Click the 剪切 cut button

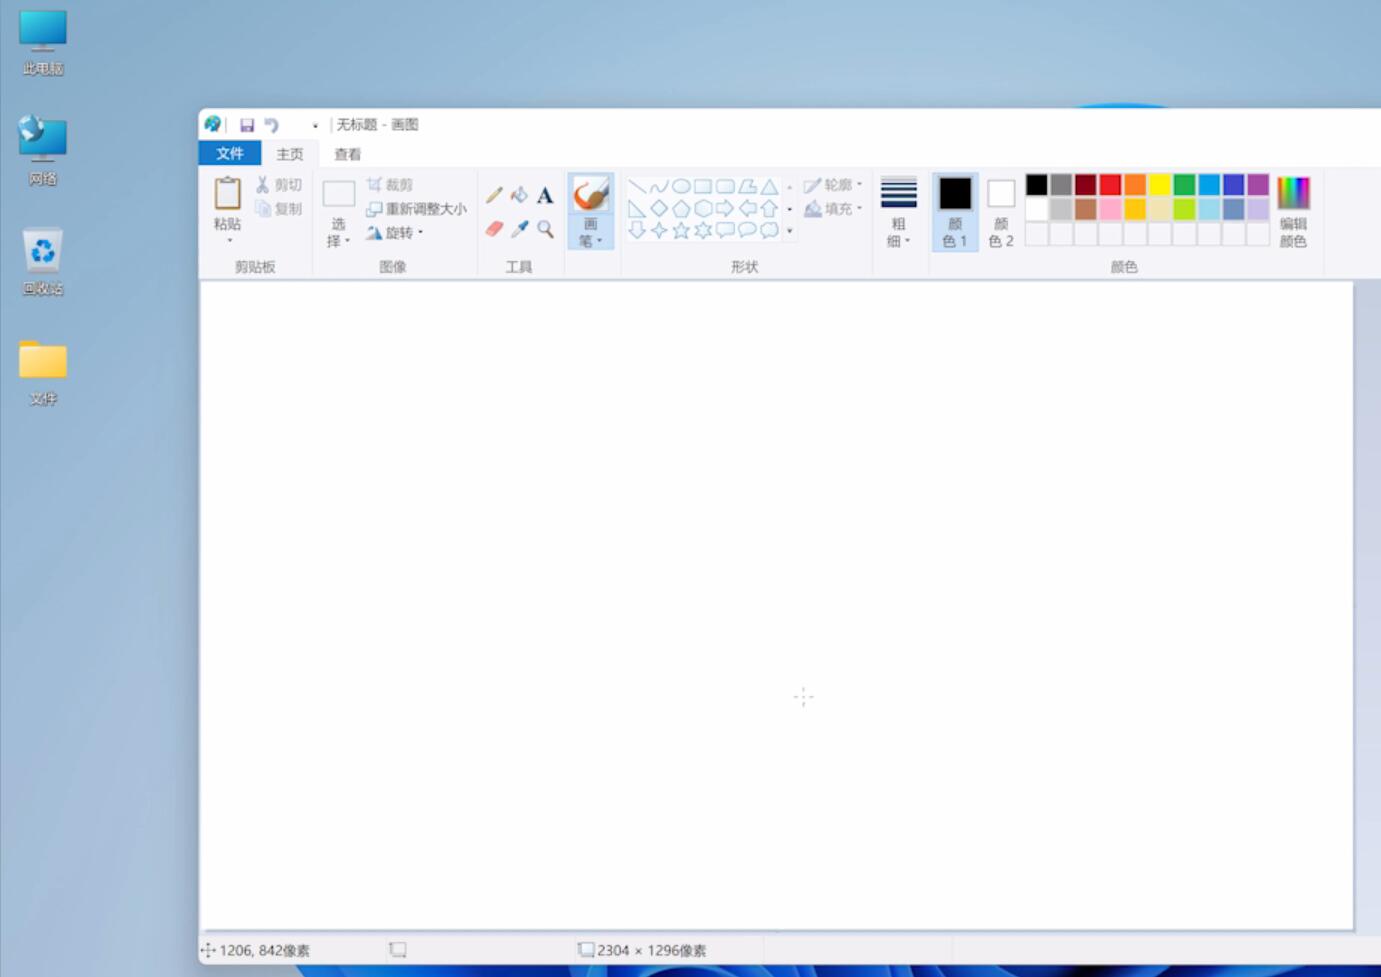pos(278,185)
